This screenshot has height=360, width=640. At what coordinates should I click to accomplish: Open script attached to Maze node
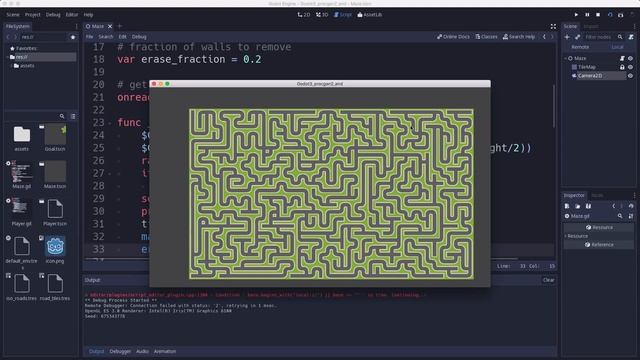[622, 58]
